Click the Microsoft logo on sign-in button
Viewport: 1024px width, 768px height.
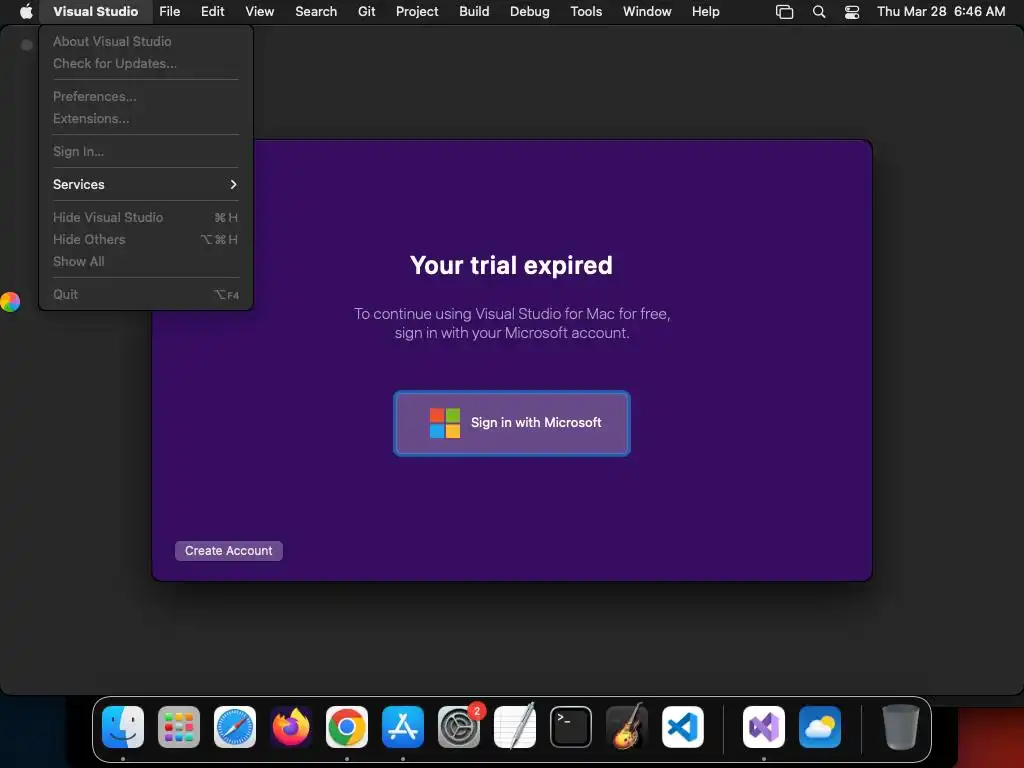point(445,423)
